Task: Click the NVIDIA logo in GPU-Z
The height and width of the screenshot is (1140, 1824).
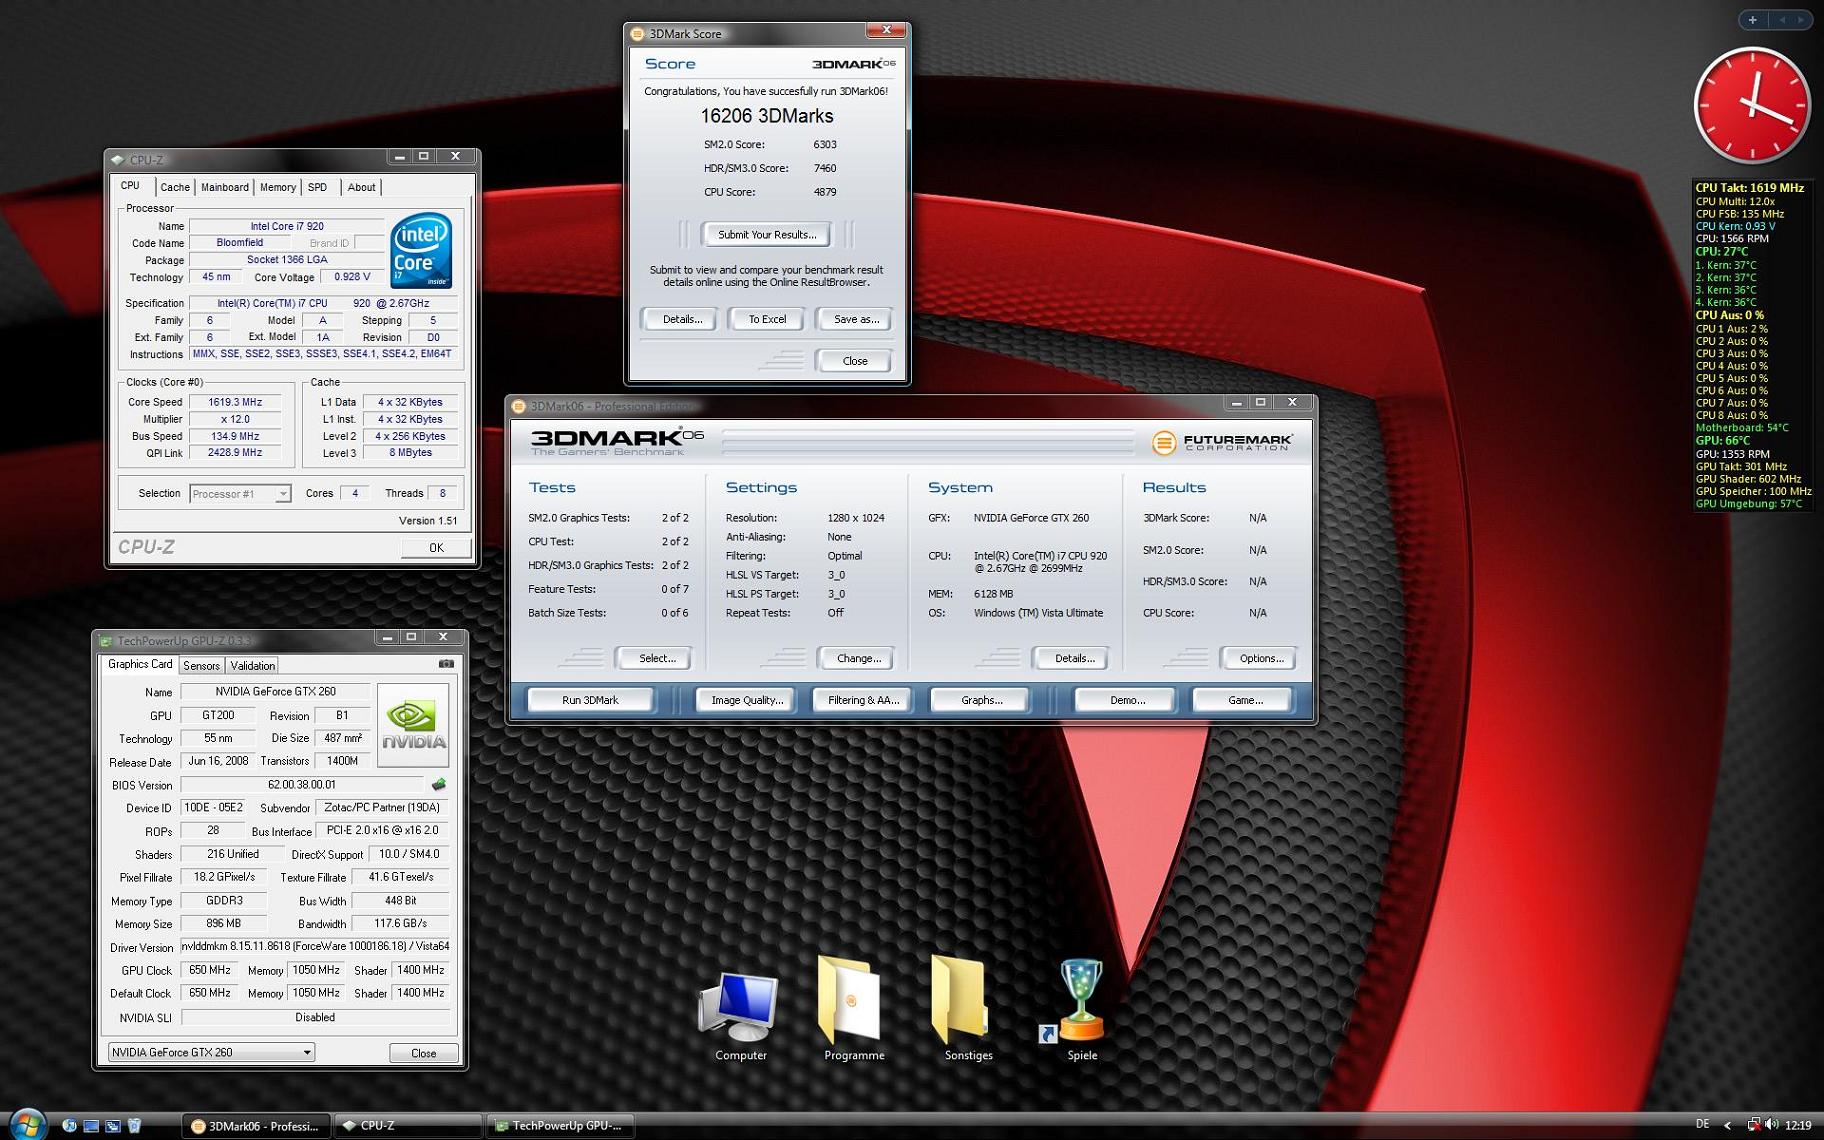Action: (x=413, y=725)
